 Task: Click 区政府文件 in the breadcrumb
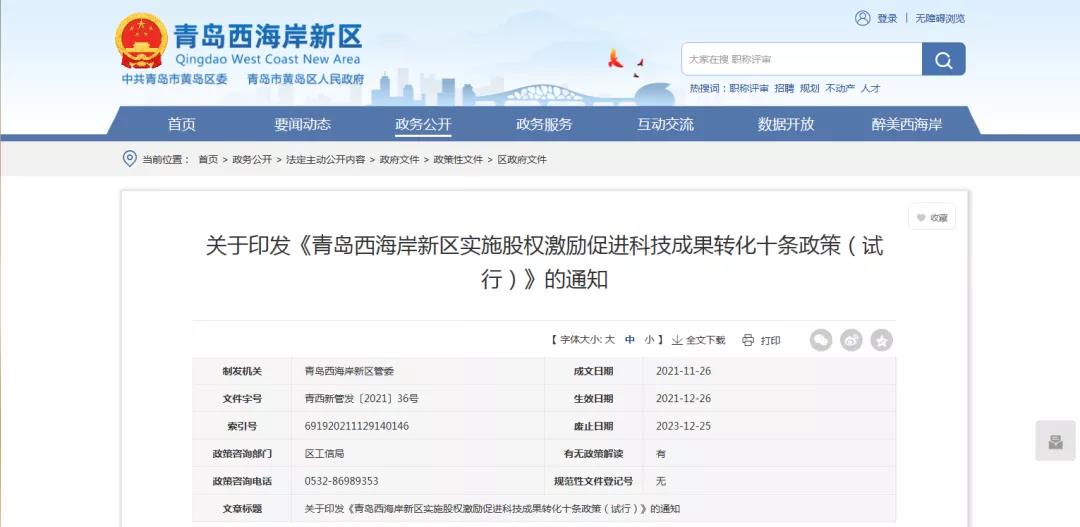click(x=522, y=159)
